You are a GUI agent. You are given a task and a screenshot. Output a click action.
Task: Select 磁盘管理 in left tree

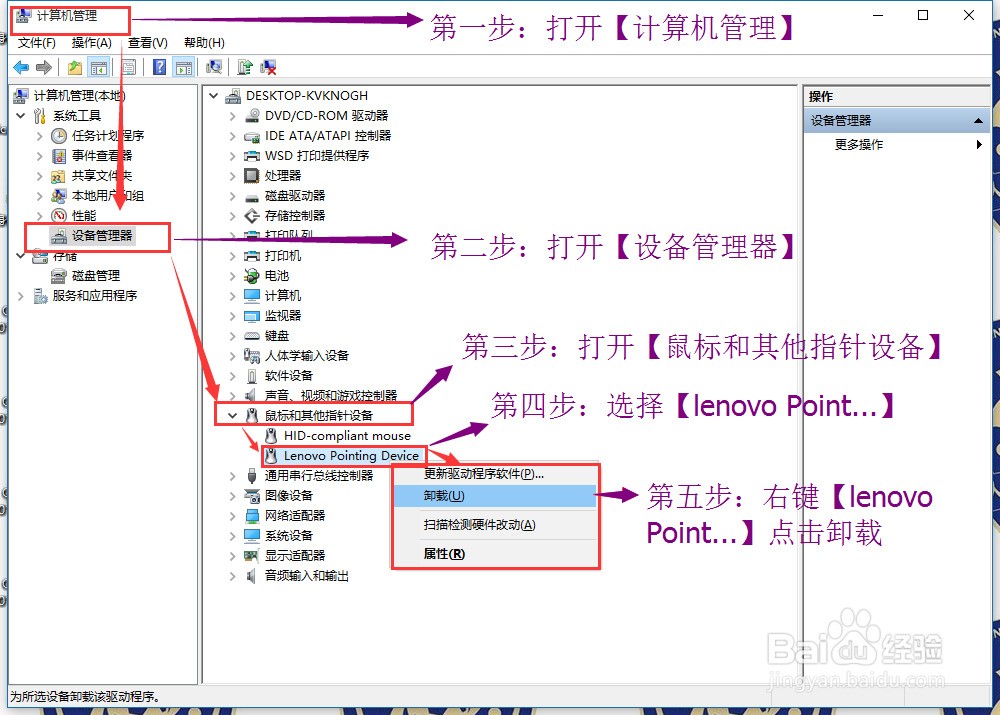click(x=96, y=276)
